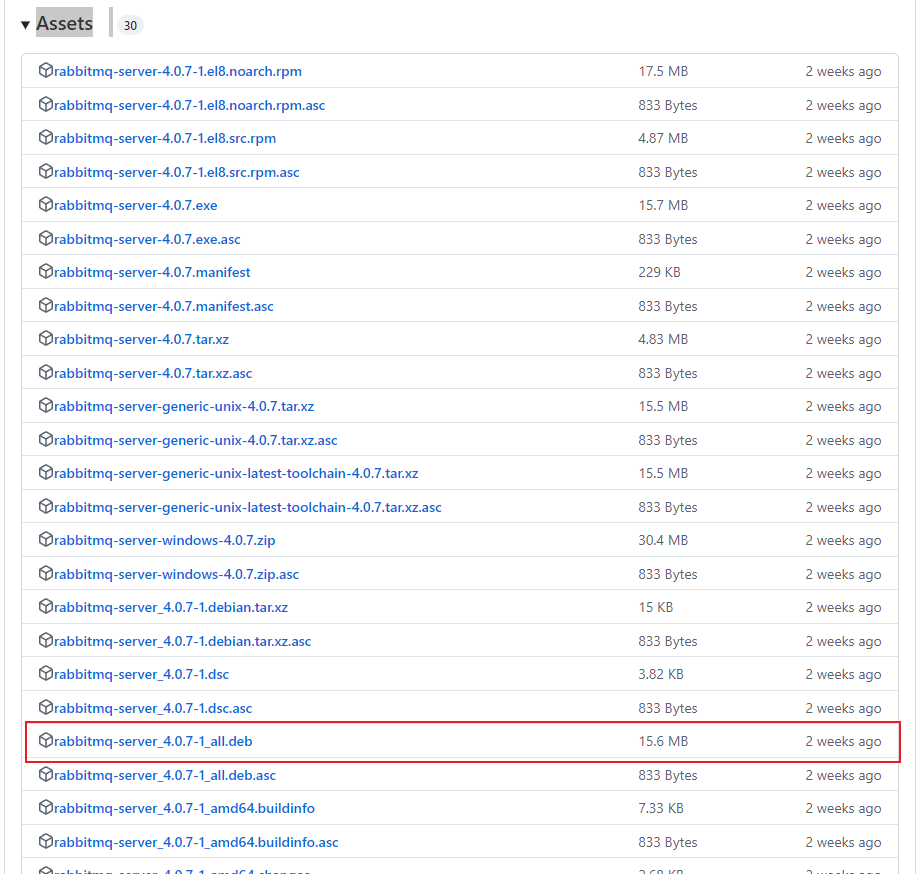Click package icon beside rabbitmq-server-4.0.7-1.el8.noarch.rpm

pyautogui.click(x=46, y=71)
